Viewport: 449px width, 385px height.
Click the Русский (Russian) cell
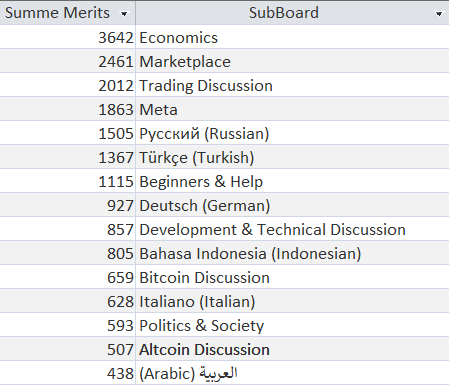pos(292,133)
